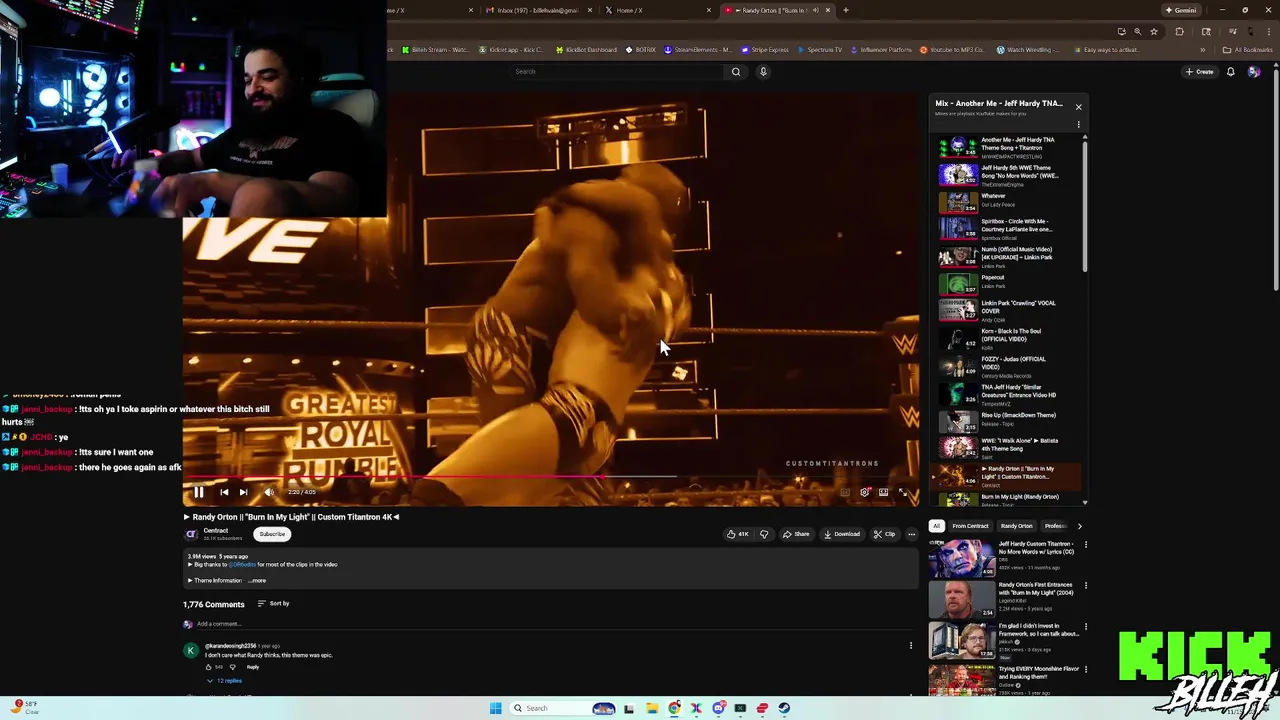Open options for Randy Orton's First Entrances video
The height and width of the screenshot is (720, 1280).
pyautogui.click(x=1086, y=586)
